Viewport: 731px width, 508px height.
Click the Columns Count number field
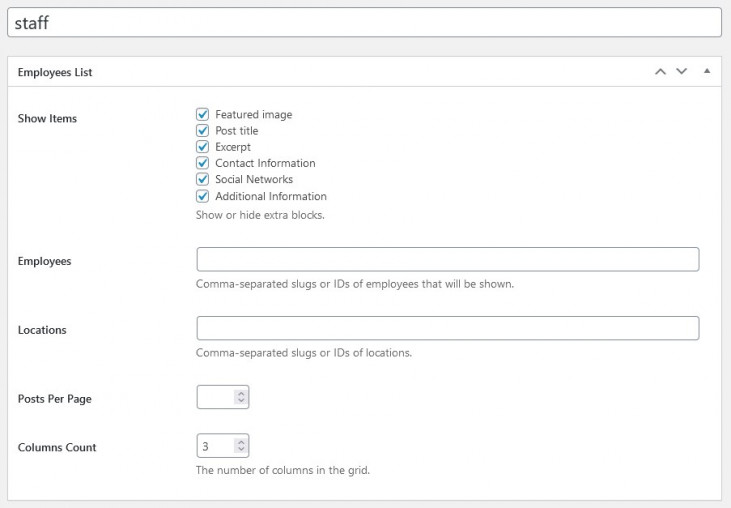coord(214,446)
